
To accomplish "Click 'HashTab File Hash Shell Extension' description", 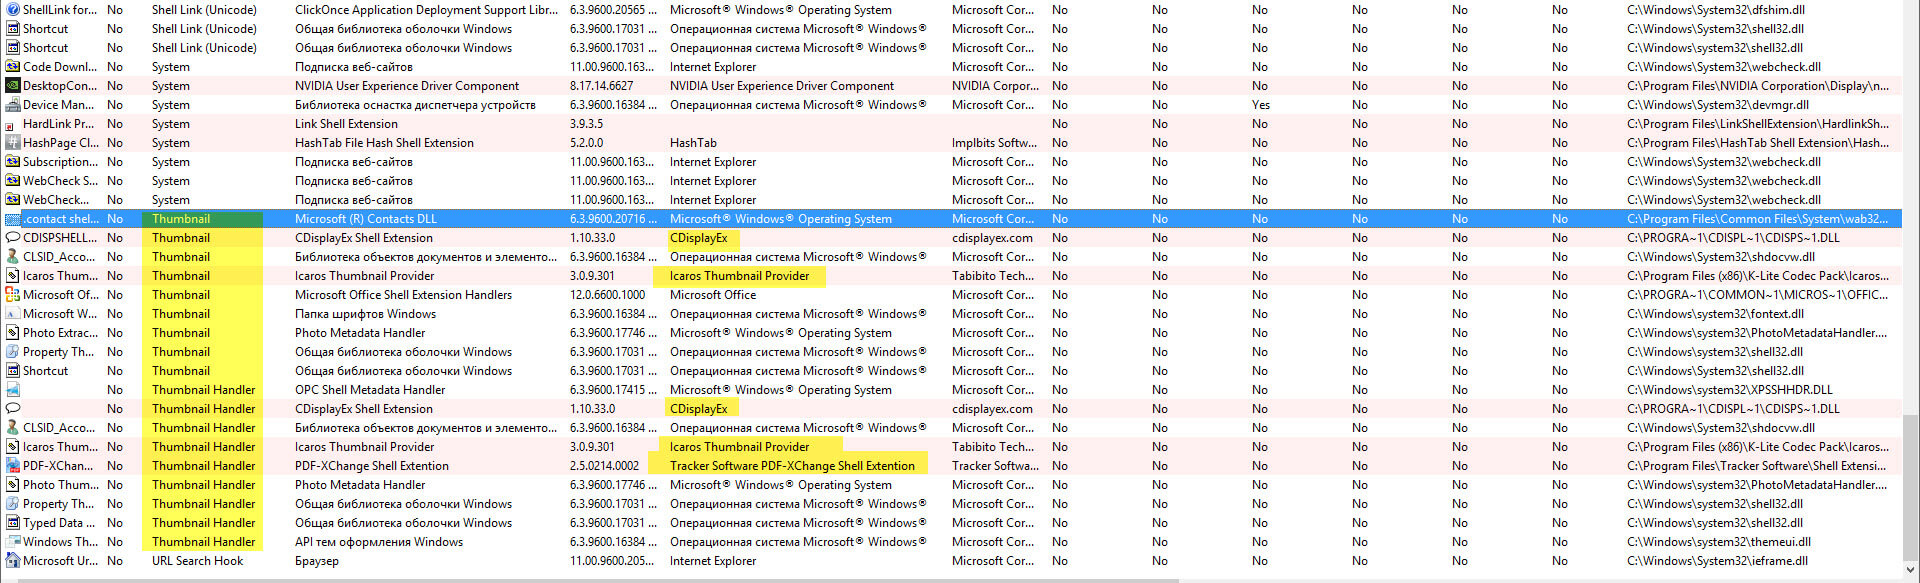I will [384, 143].
